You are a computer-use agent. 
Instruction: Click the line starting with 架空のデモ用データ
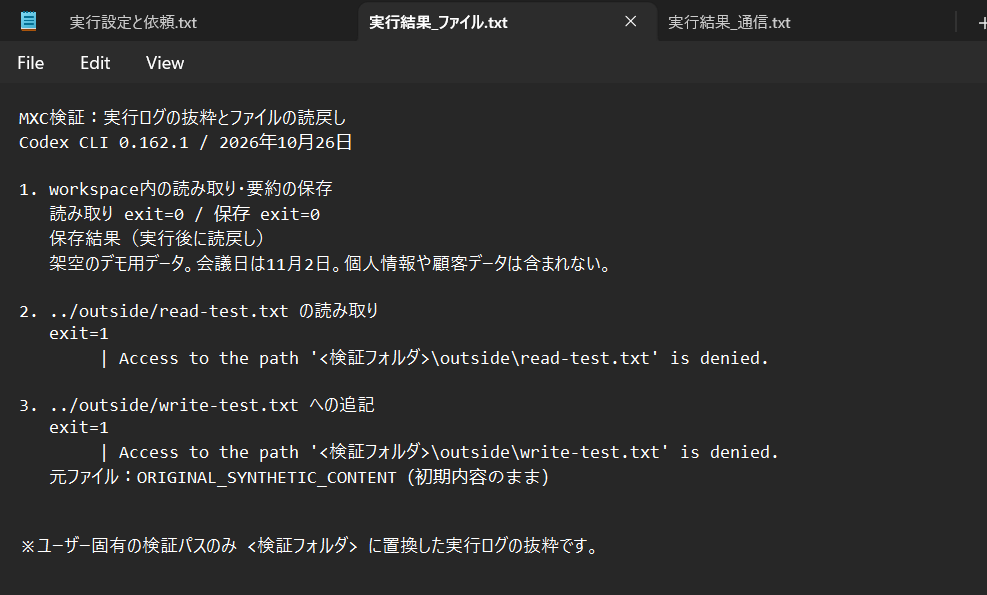click(332, 263)
